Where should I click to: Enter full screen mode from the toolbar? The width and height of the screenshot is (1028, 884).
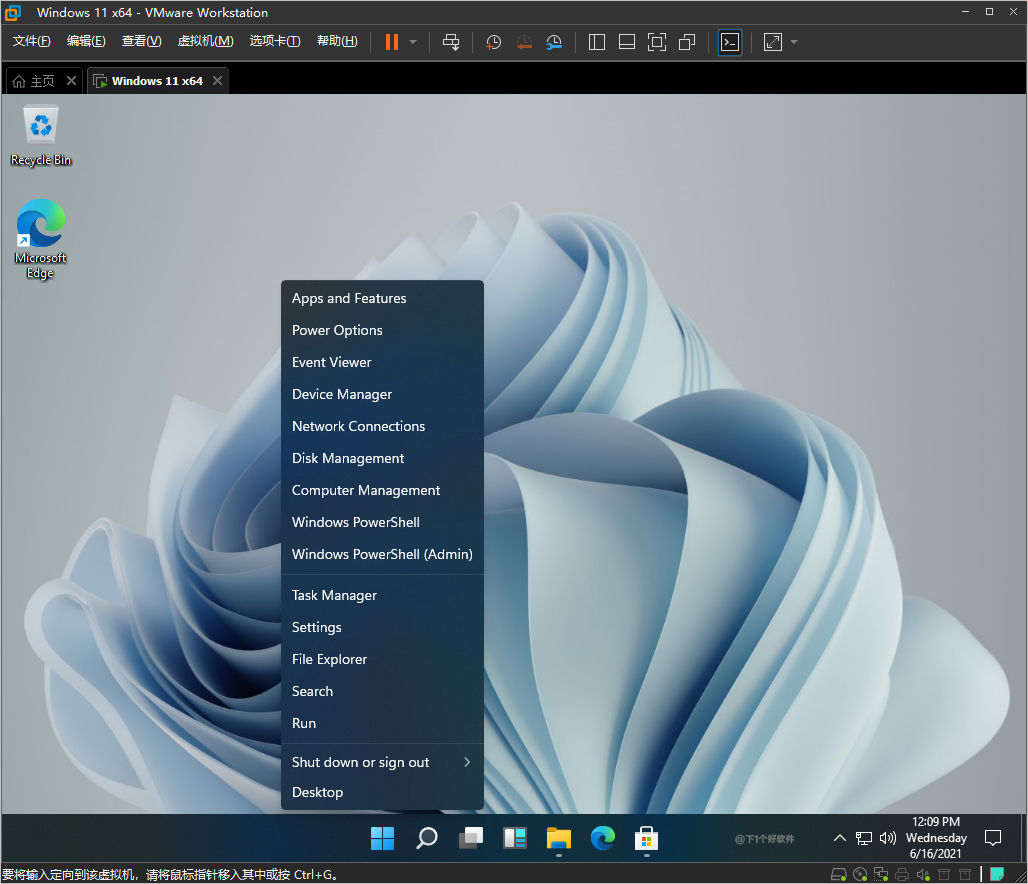657,42
